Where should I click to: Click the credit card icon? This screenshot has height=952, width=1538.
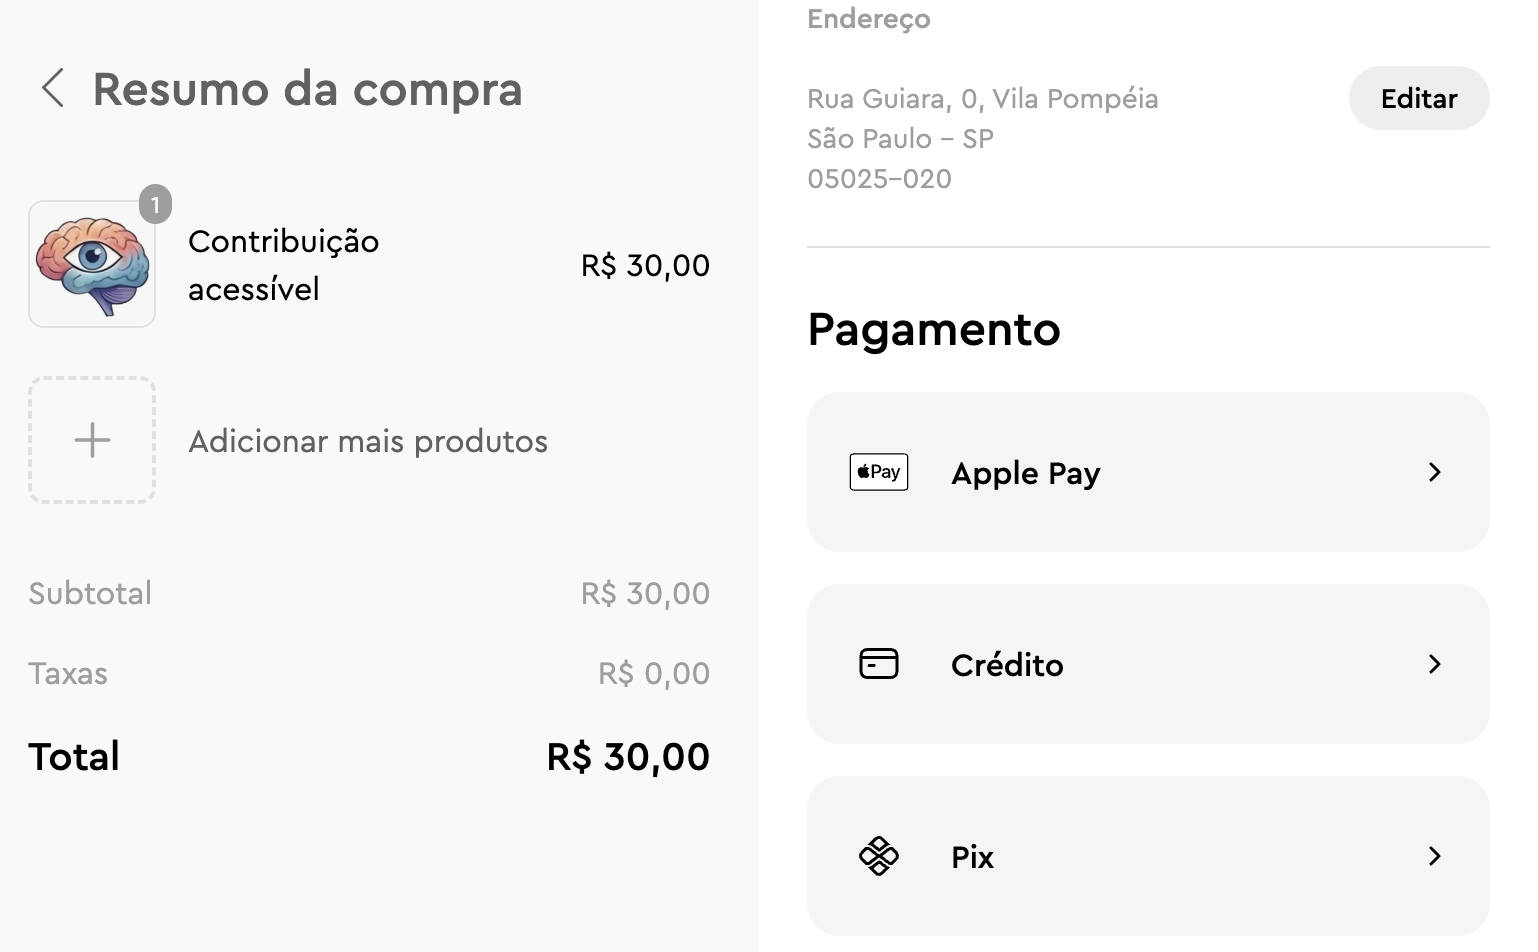click(879, 664)
